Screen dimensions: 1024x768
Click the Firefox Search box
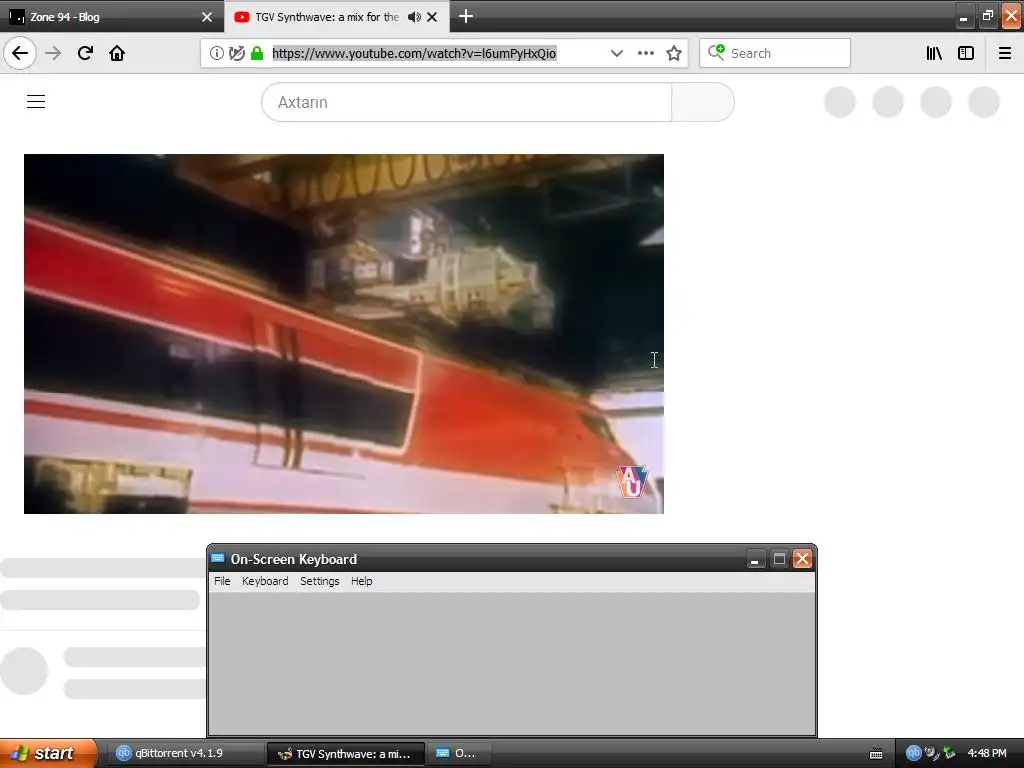click(x=775, y=53)
